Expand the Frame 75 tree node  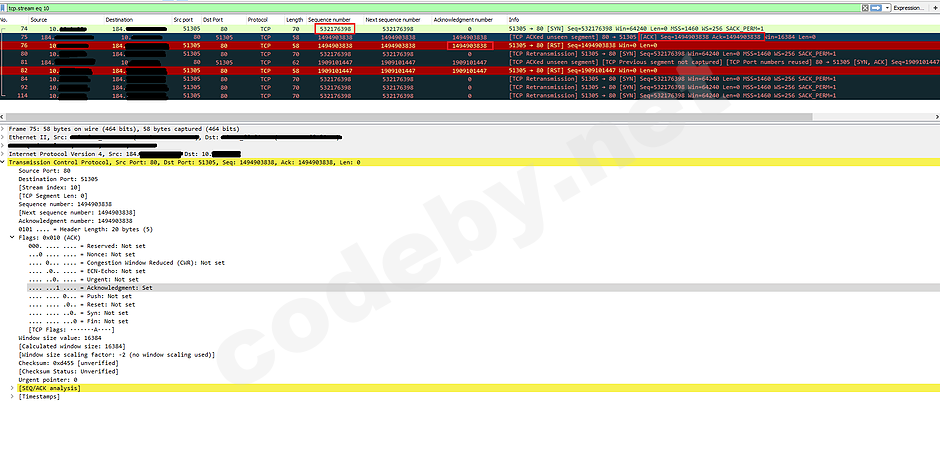click(2, 129)
